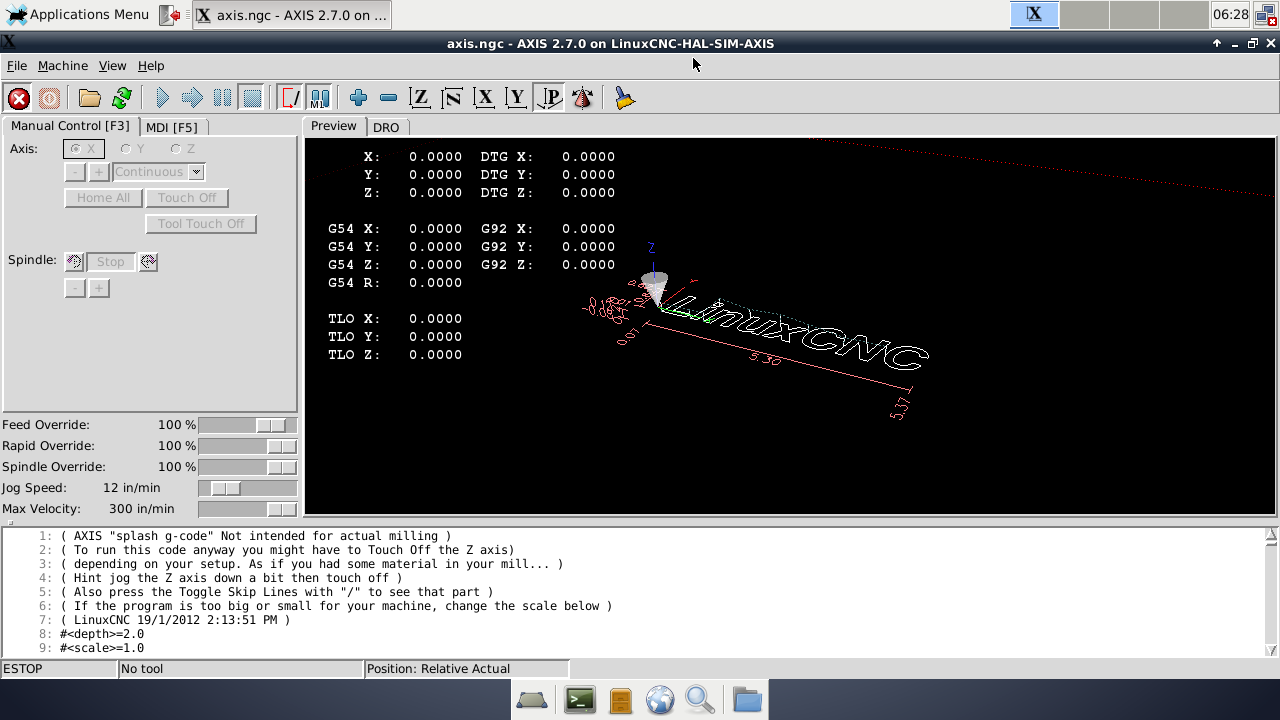1280x720 pixels.
Task: Select Z axis radio button
Action: [183, 149]
